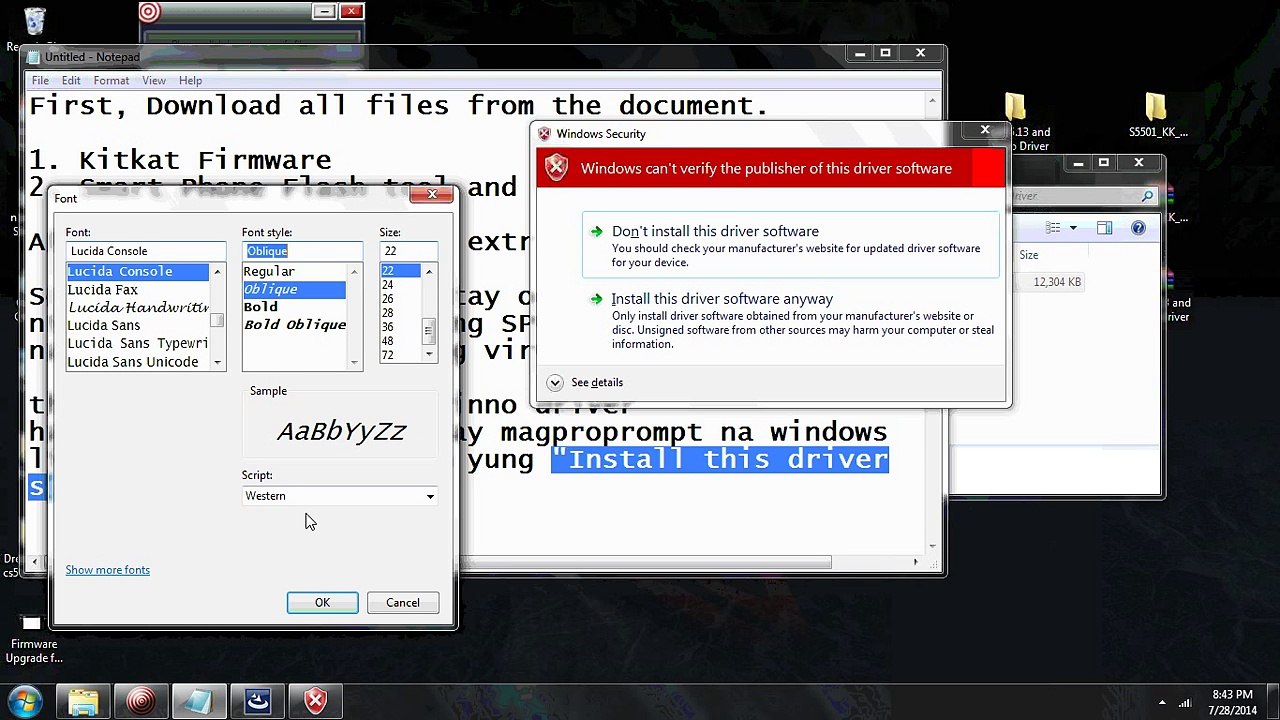Select Lucida Console in font list
1280x720 pixels.
point(137,272)
